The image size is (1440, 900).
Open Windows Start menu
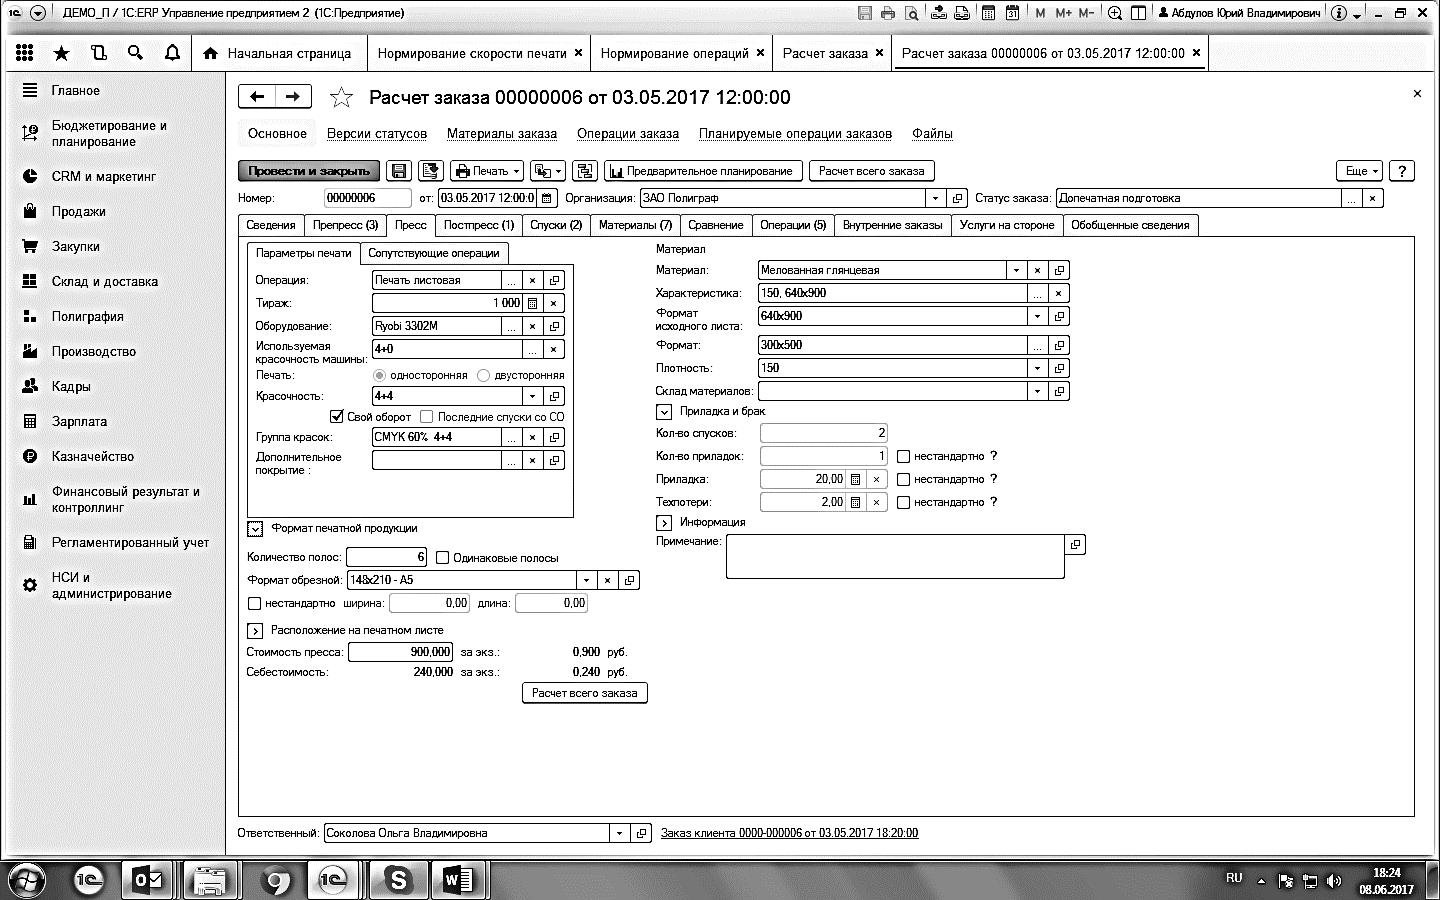(25, 880)
